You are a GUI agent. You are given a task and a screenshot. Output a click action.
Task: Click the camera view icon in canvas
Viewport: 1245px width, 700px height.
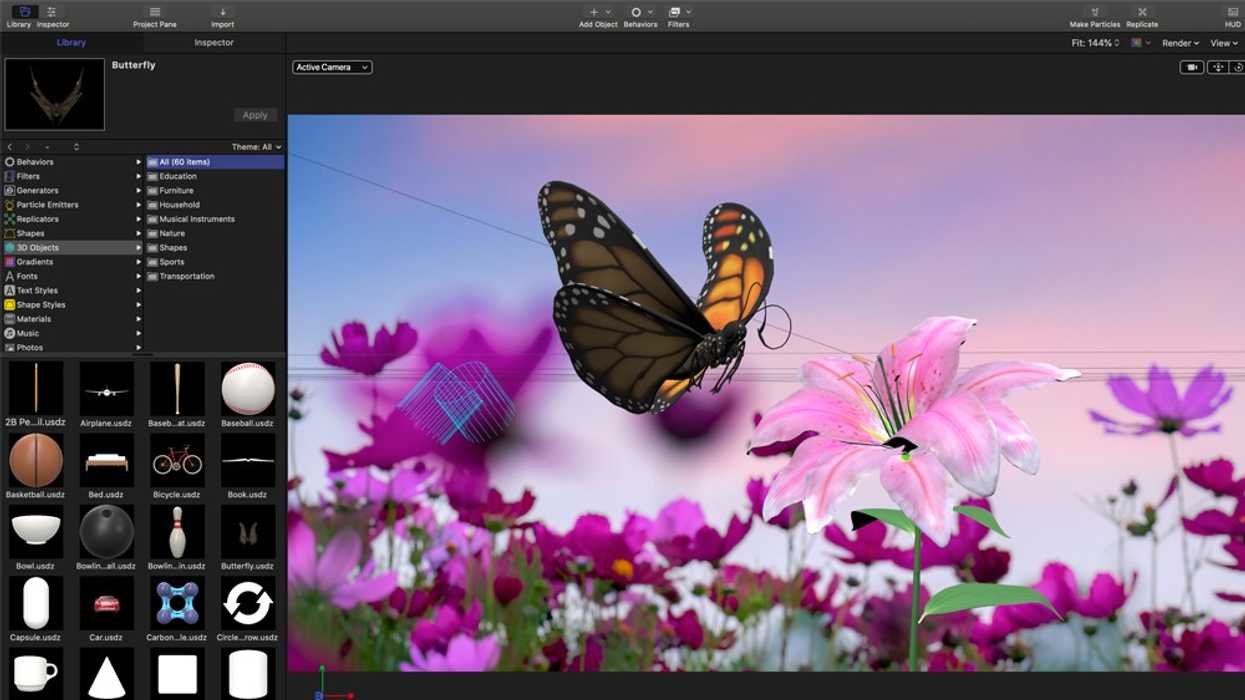tap(1192, 67)
